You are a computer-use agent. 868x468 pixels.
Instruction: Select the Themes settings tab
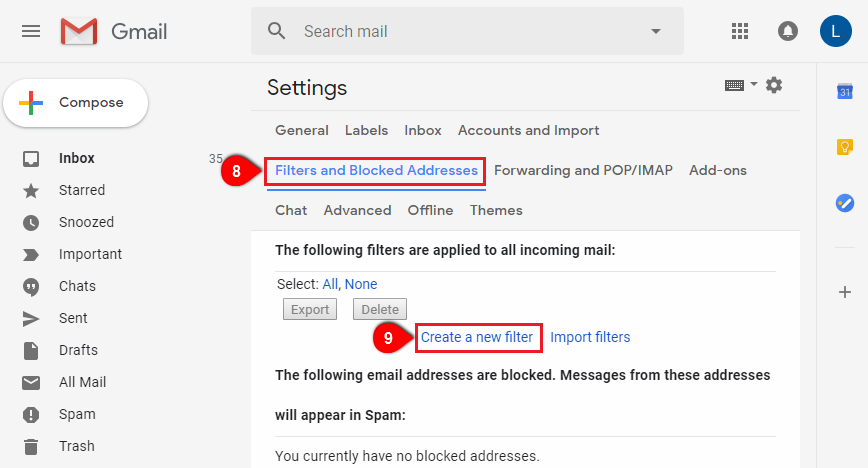click(x=496, y=210)
